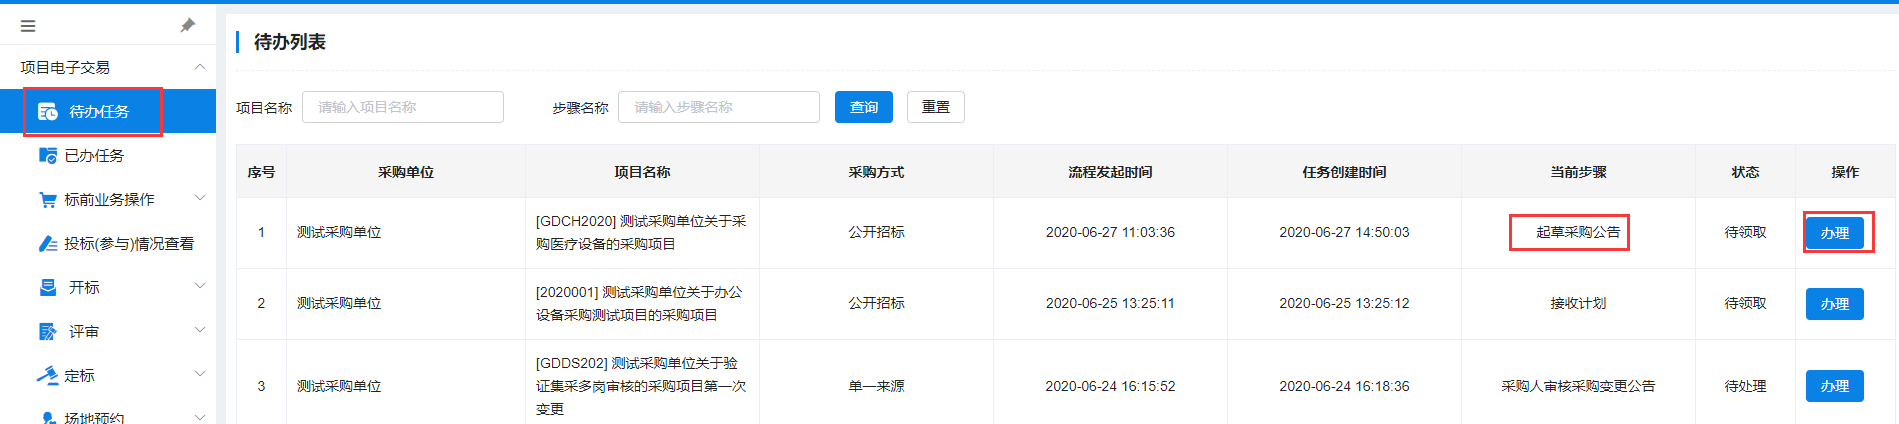Click the 重置 reset button

(935, 107)
